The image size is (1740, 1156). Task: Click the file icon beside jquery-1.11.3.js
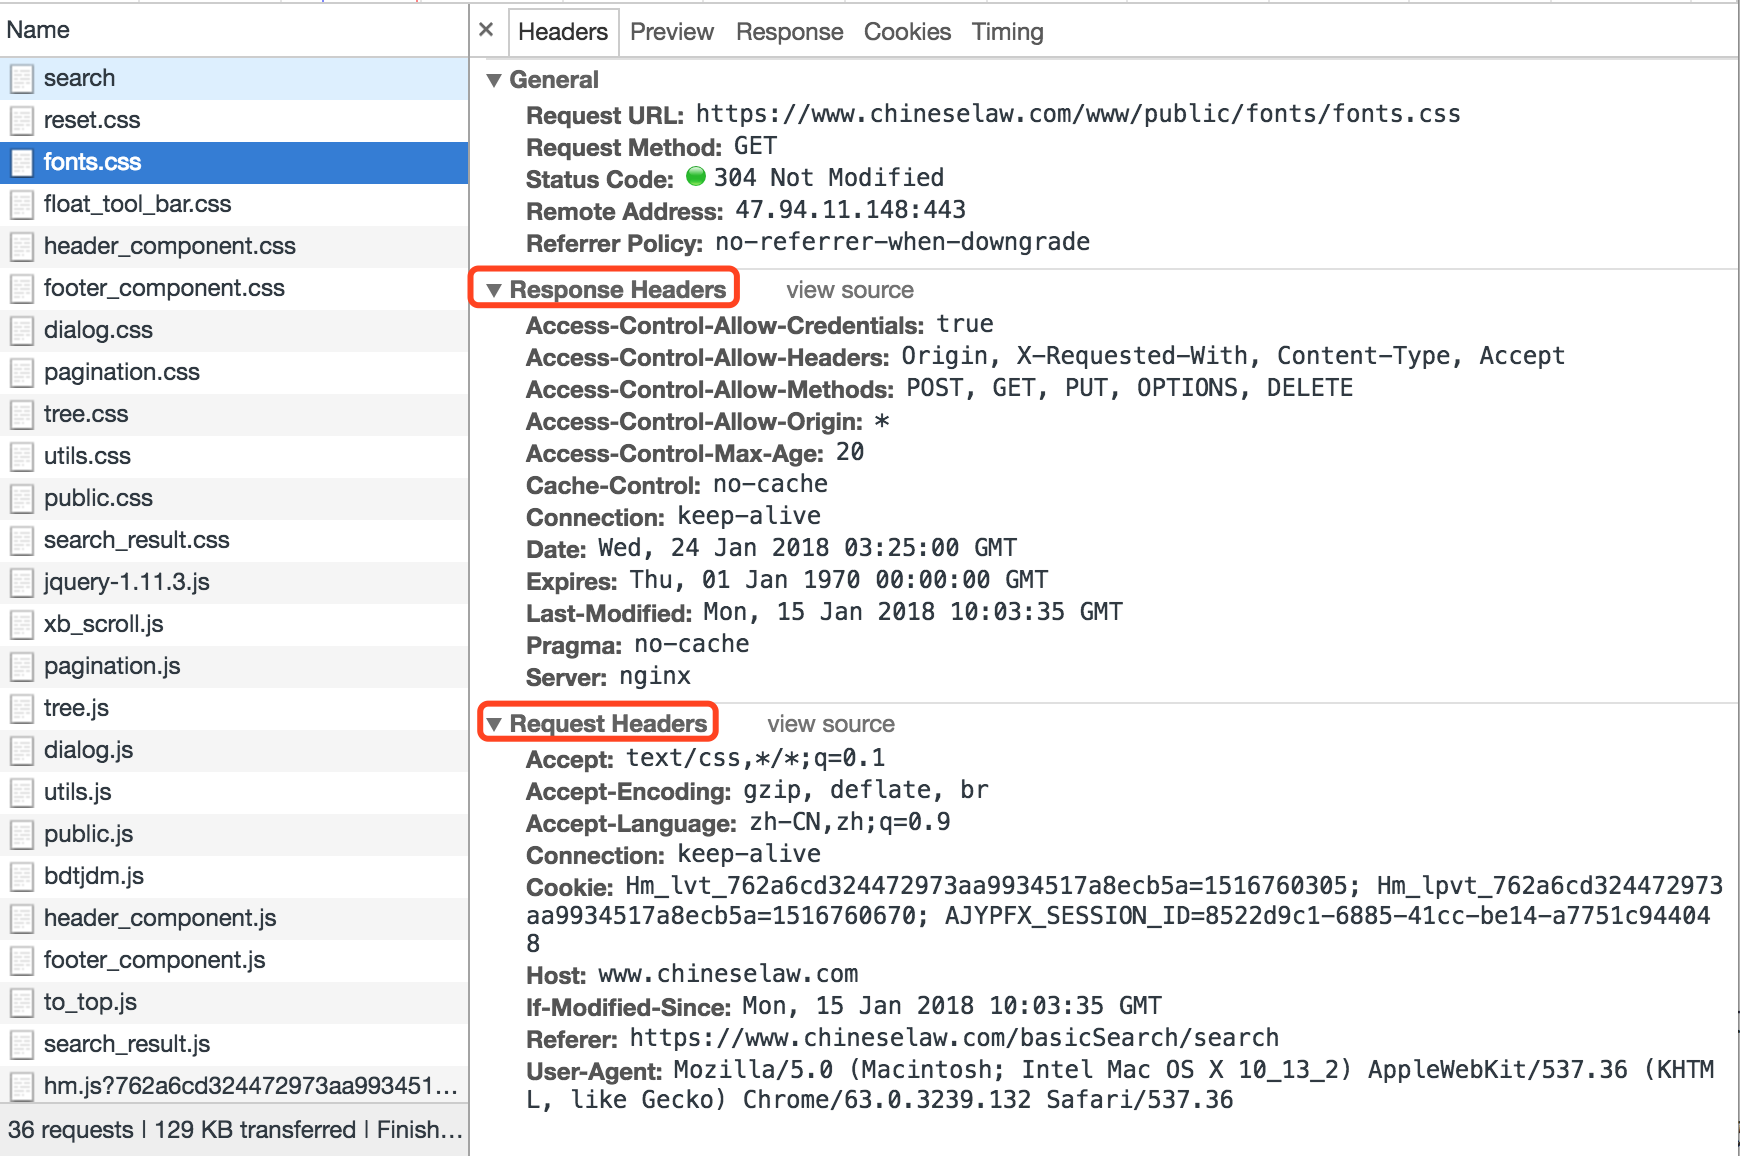22,582
